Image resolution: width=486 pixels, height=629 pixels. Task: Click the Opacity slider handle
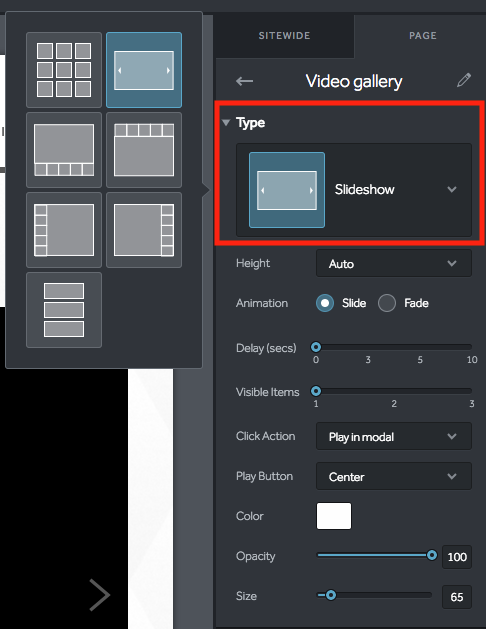tap(432, 555)
